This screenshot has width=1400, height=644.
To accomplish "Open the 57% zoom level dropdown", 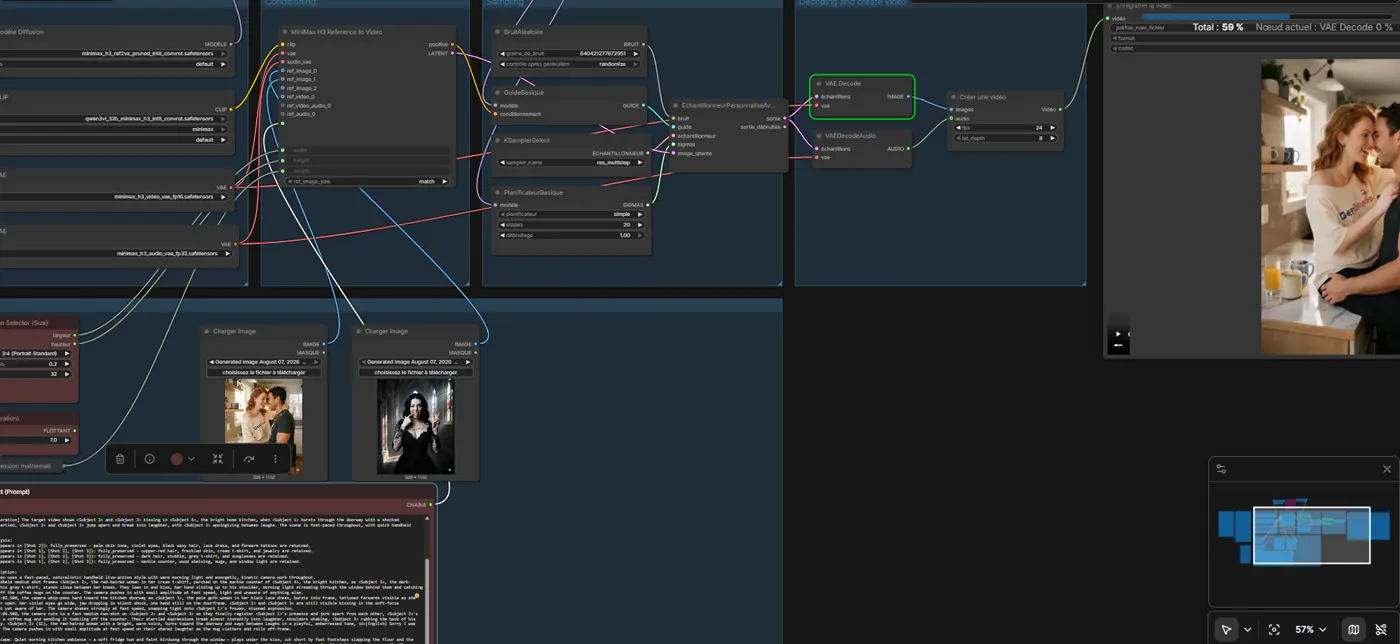I will point(1310,630).
